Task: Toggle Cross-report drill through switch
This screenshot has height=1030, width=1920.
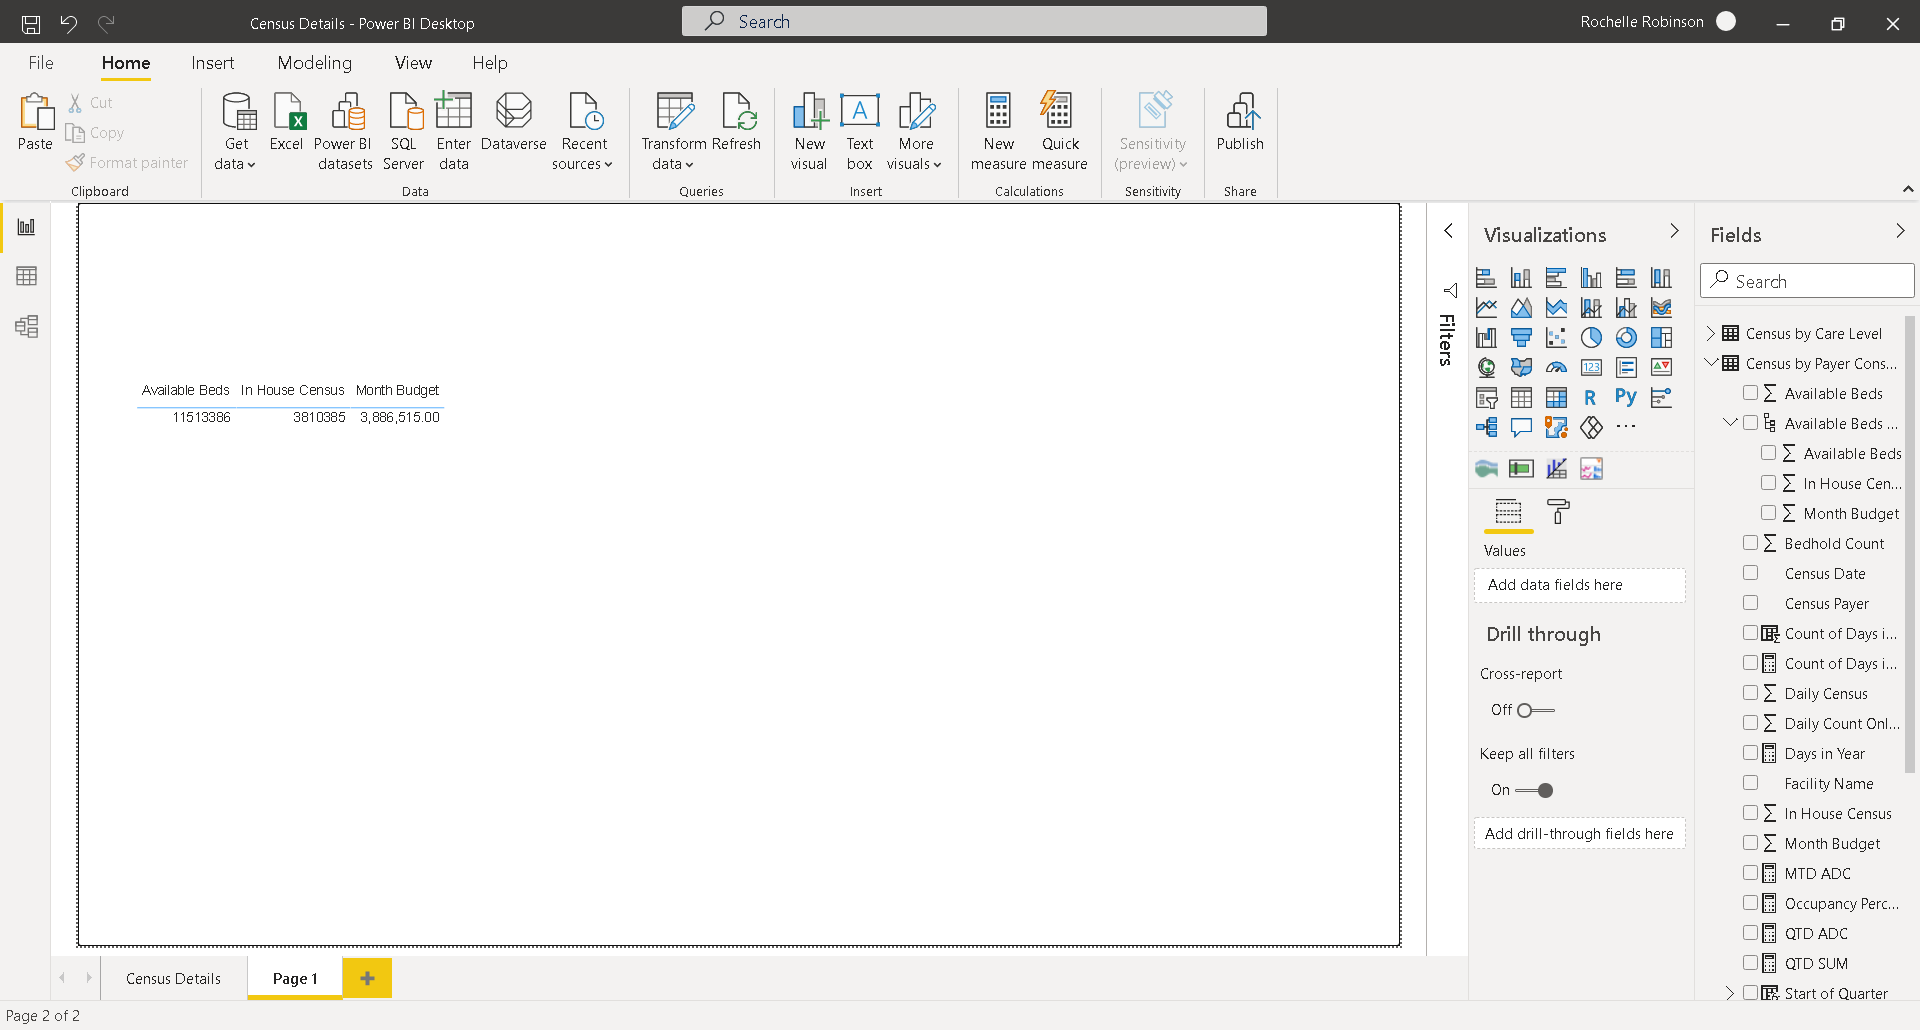Action: 1535,710
